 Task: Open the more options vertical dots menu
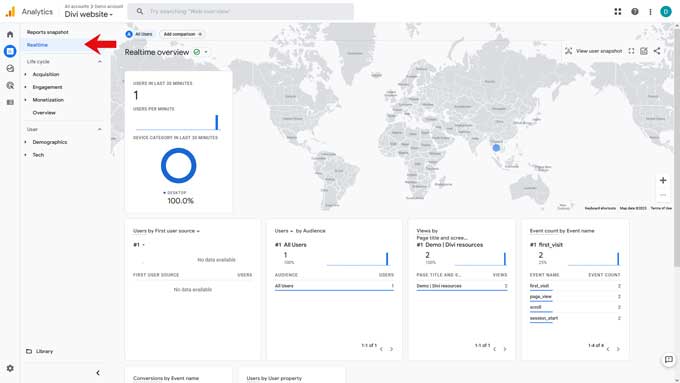coord(650,12)
